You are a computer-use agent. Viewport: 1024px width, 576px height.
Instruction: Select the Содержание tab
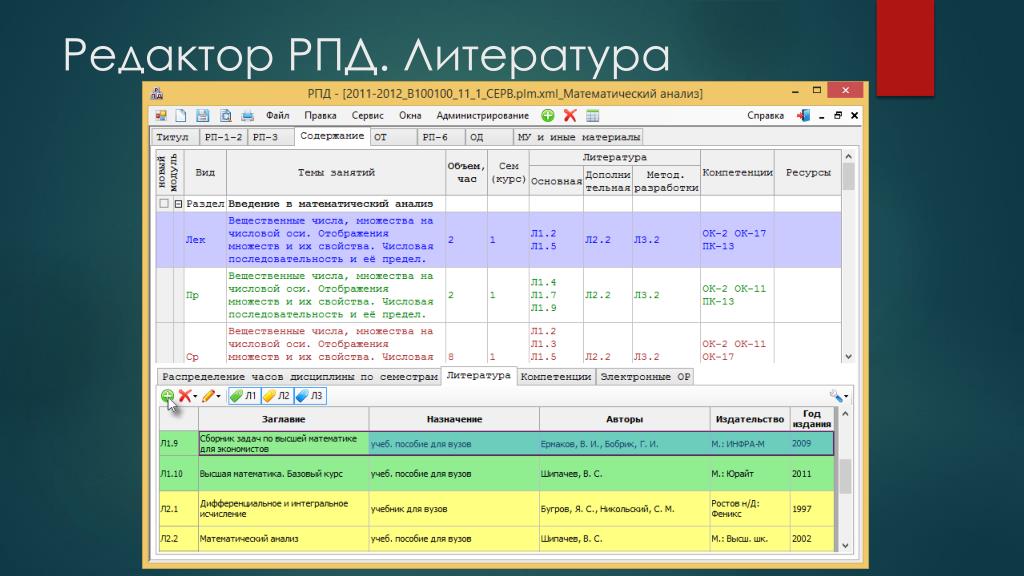click(x=332, y=136)
